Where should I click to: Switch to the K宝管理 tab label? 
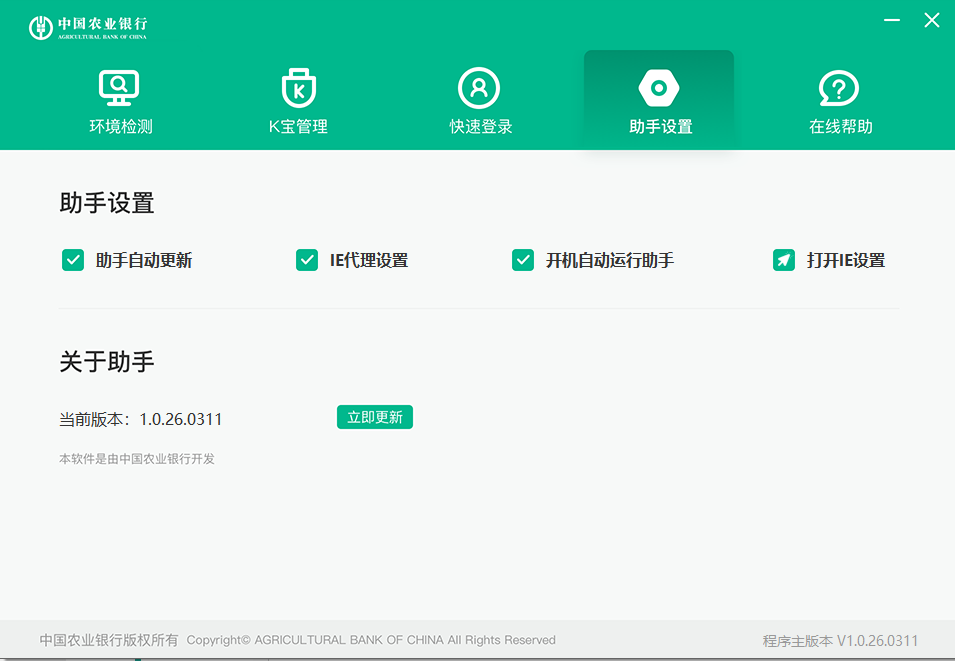pyautogui.click(x=298, y=126)
